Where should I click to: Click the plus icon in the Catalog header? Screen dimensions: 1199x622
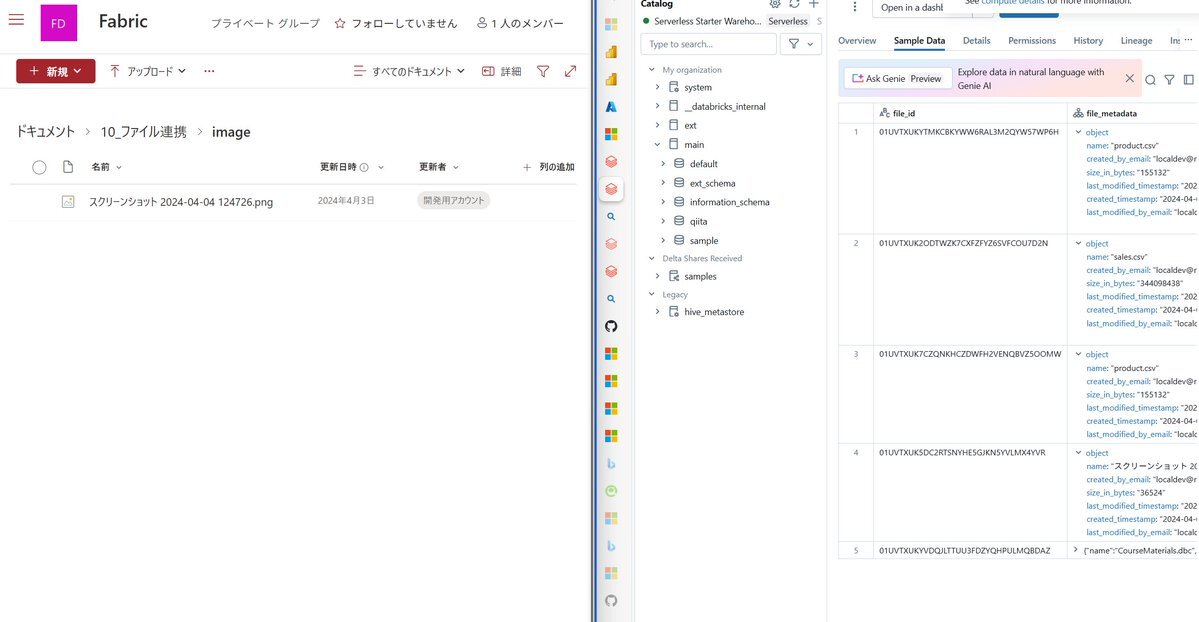coord(814,4)
